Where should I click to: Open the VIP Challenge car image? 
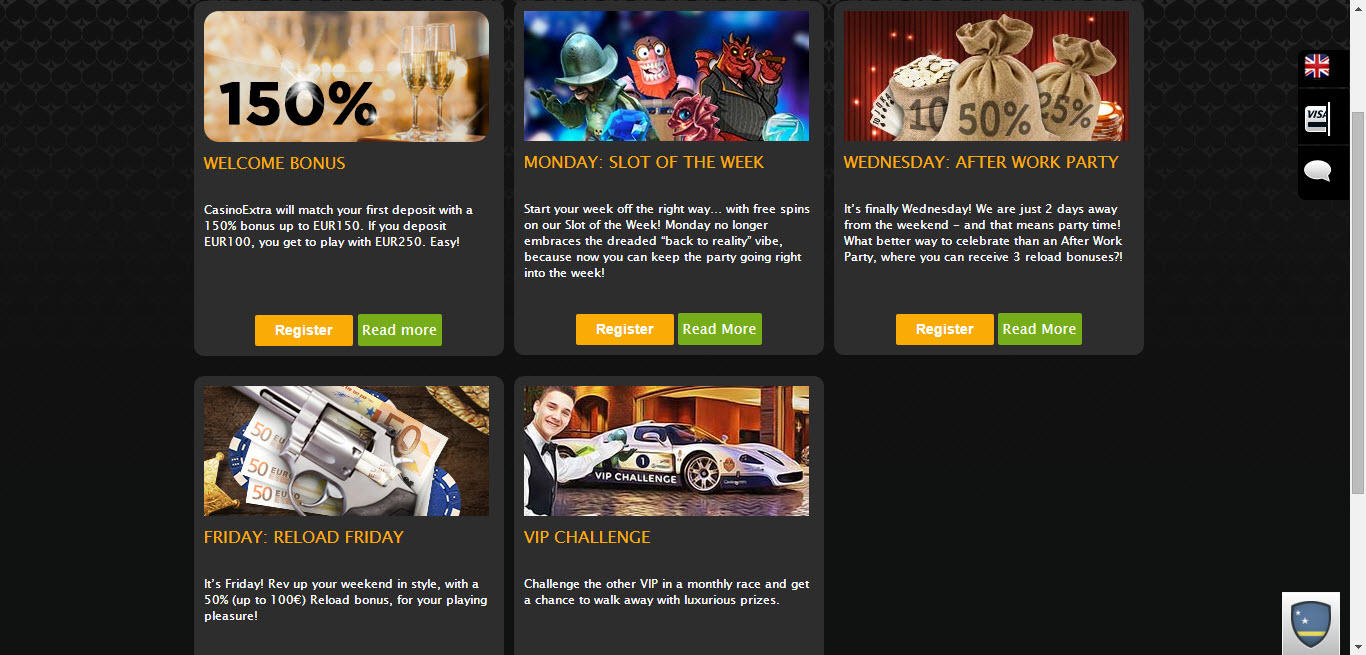(x=666, y=451)
